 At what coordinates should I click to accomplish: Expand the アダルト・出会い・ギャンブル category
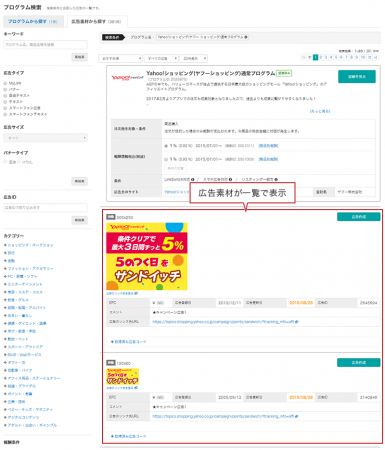pos(30,425)
